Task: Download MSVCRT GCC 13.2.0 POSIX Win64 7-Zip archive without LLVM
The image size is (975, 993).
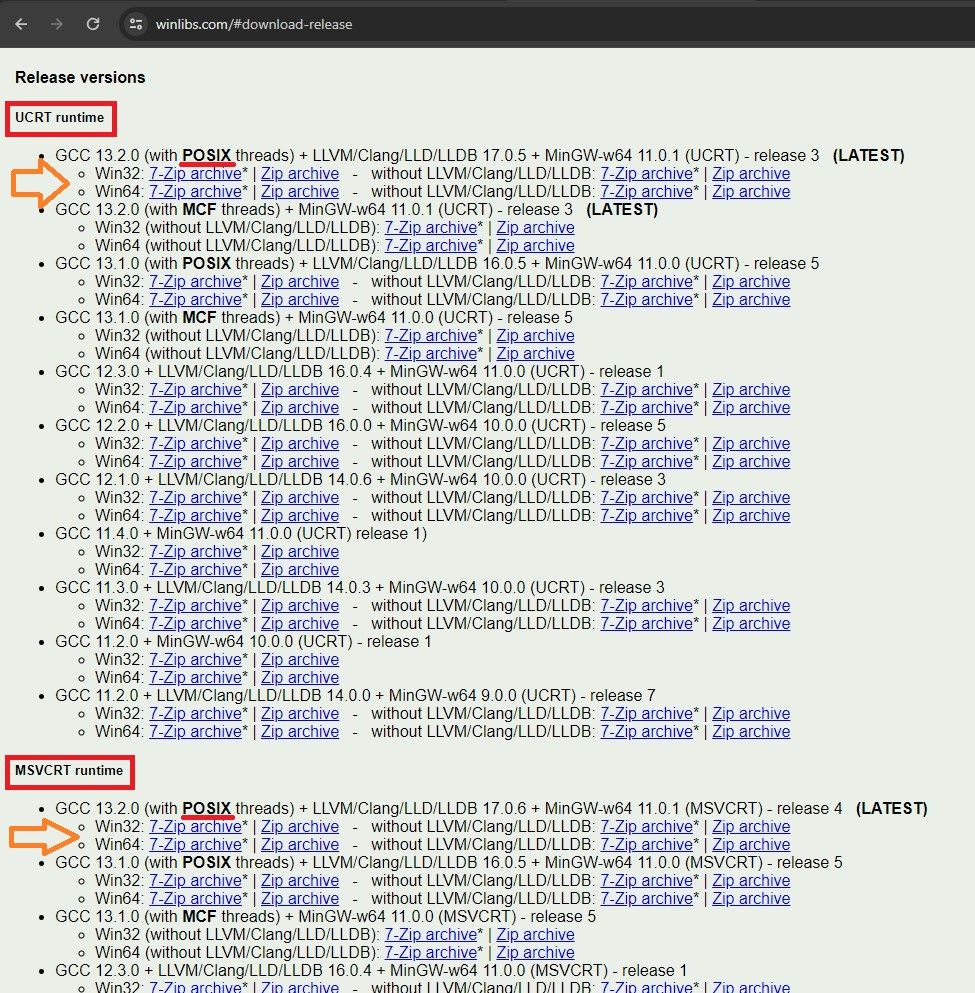Action: point(646,844)
